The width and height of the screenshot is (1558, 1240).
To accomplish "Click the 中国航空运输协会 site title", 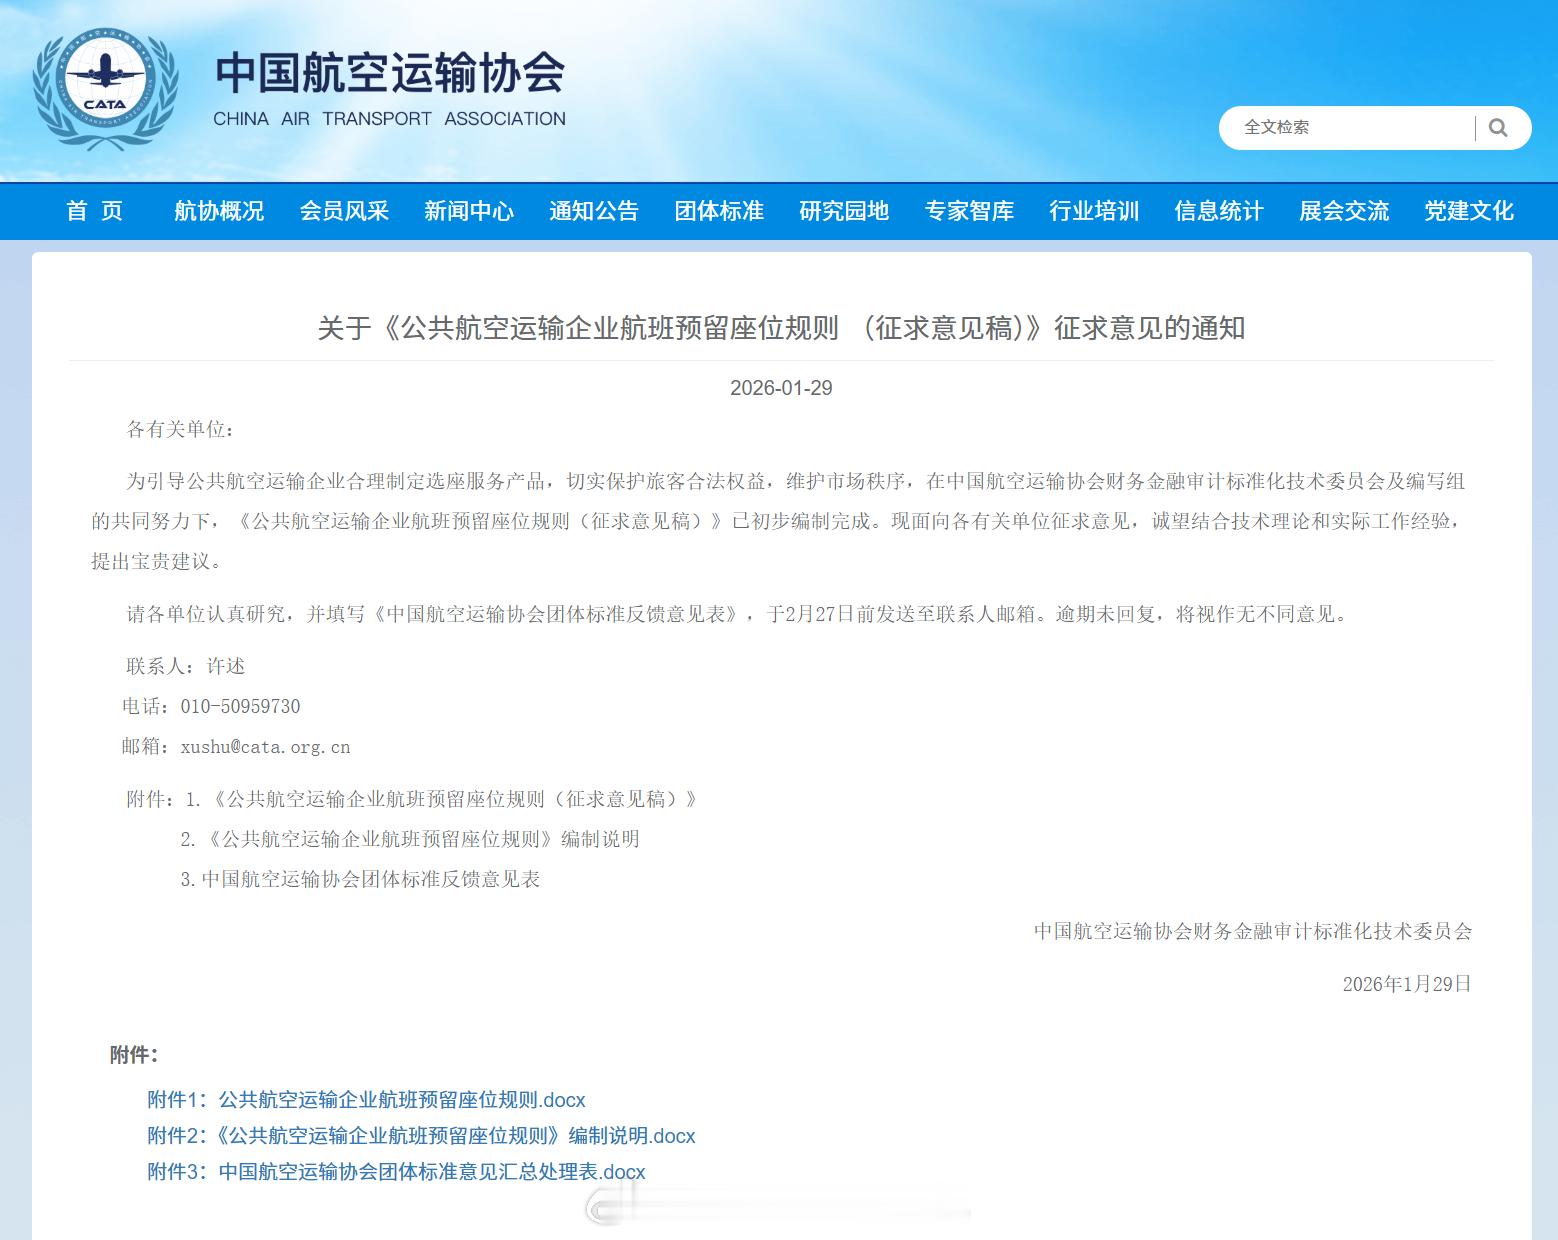I will pyautogui.click(x=390, y=72).
